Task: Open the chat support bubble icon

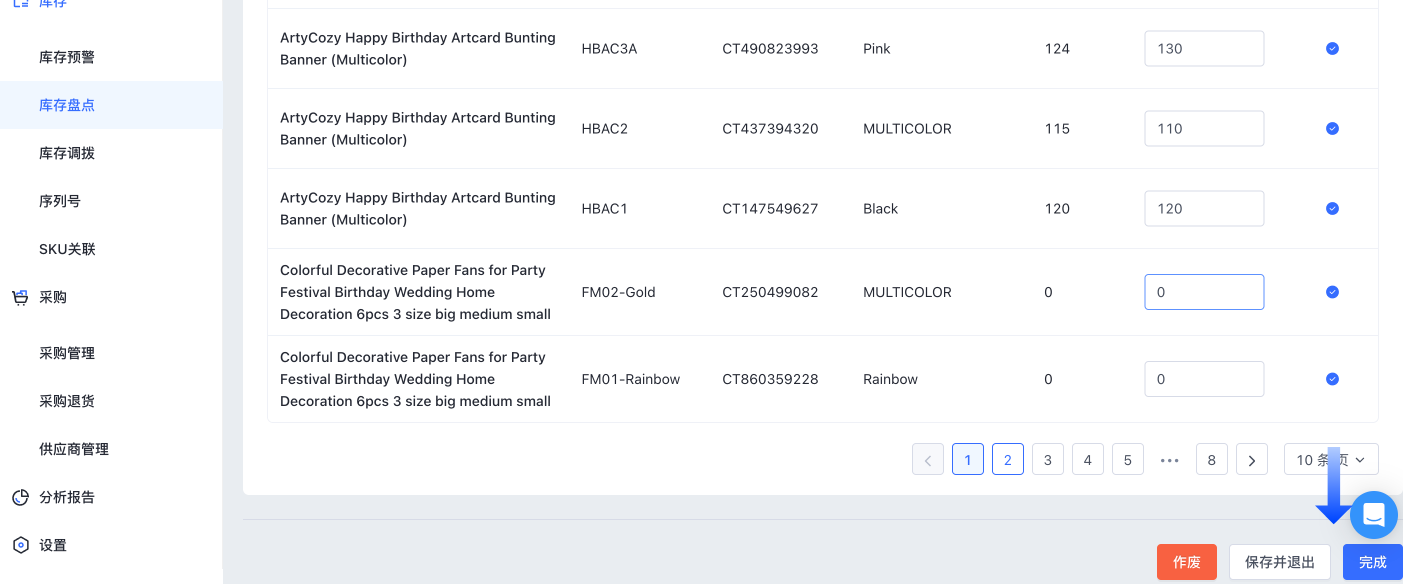Action: [x=1373, y=515]
